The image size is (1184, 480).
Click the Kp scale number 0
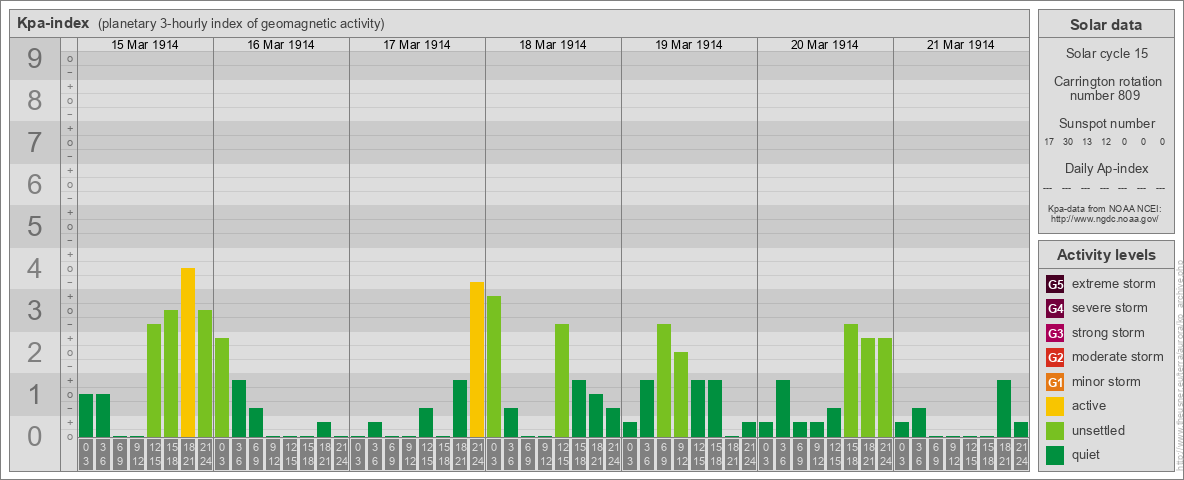pos(34,436)
